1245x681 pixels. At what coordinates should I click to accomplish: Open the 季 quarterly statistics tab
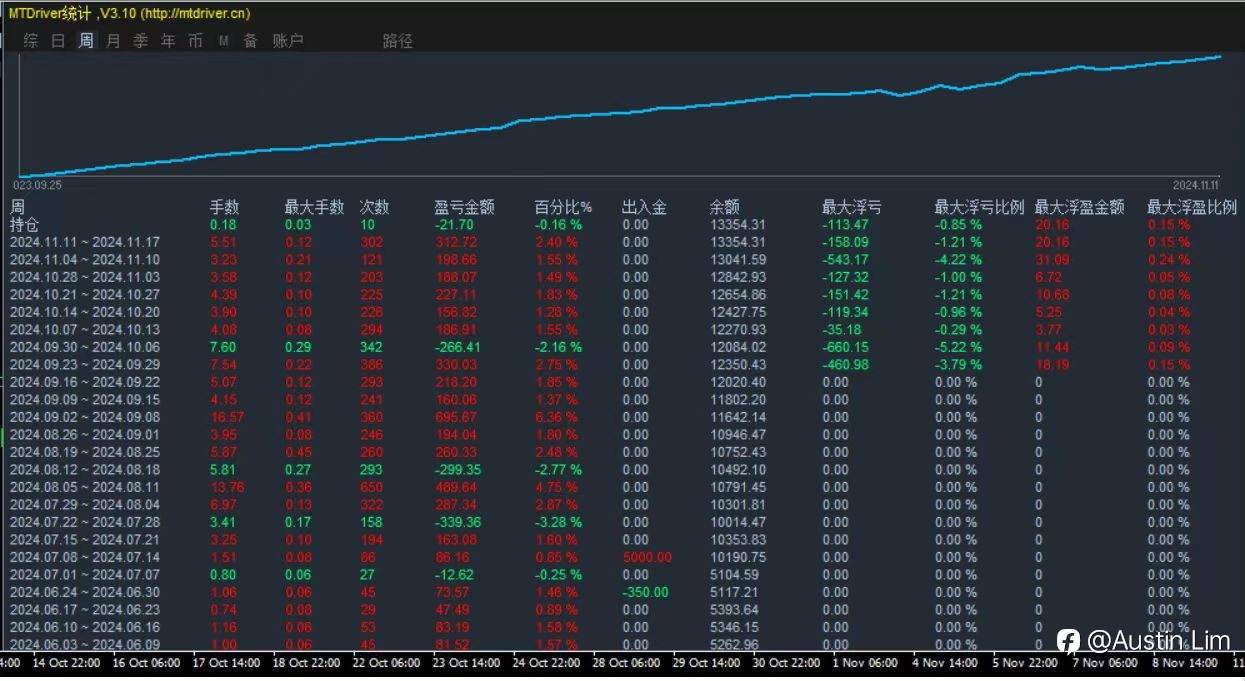140,41
